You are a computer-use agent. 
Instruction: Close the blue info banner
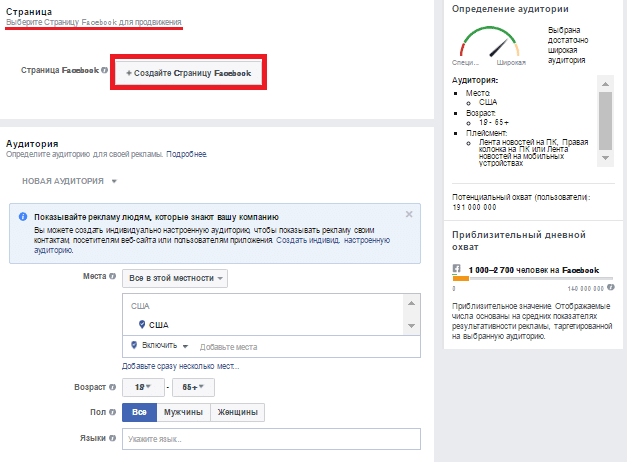coord(408,214)
